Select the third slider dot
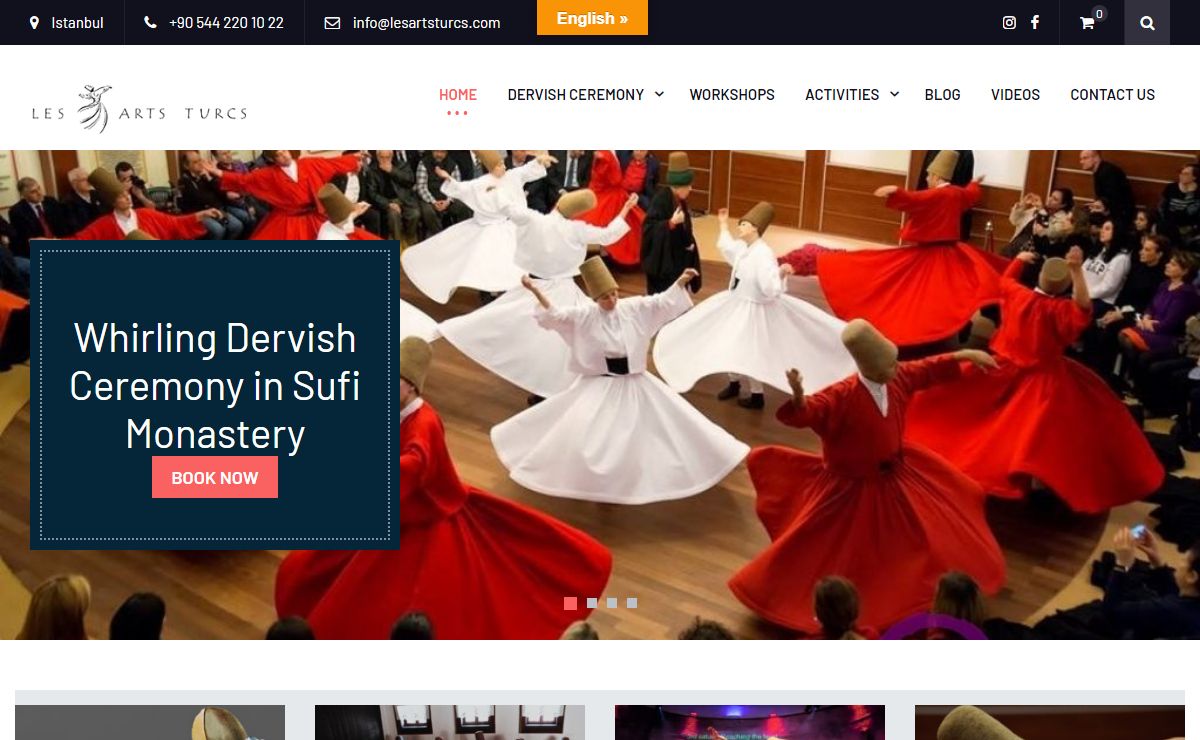The image size is (1200, 740). pos(612,603)
